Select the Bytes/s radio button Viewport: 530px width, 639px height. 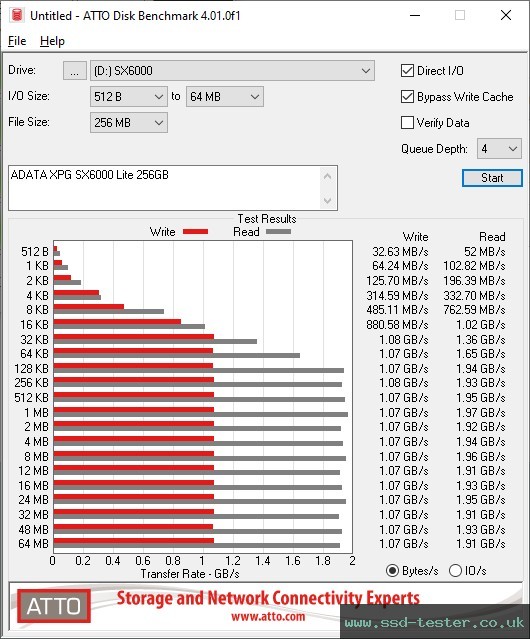(x=392, y=571)
